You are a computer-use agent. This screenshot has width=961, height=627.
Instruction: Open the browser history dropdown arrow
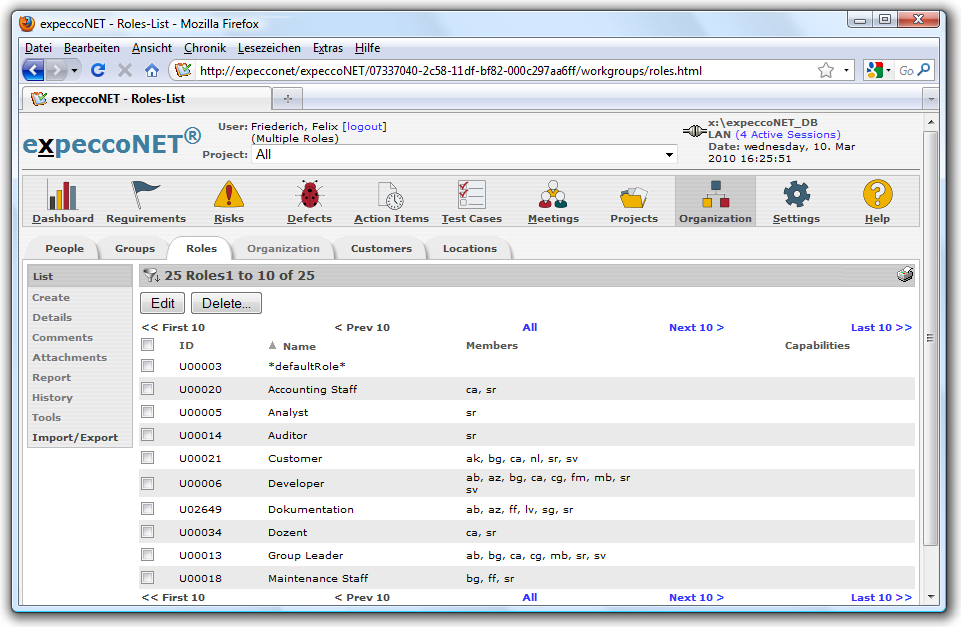click(75, 71)
